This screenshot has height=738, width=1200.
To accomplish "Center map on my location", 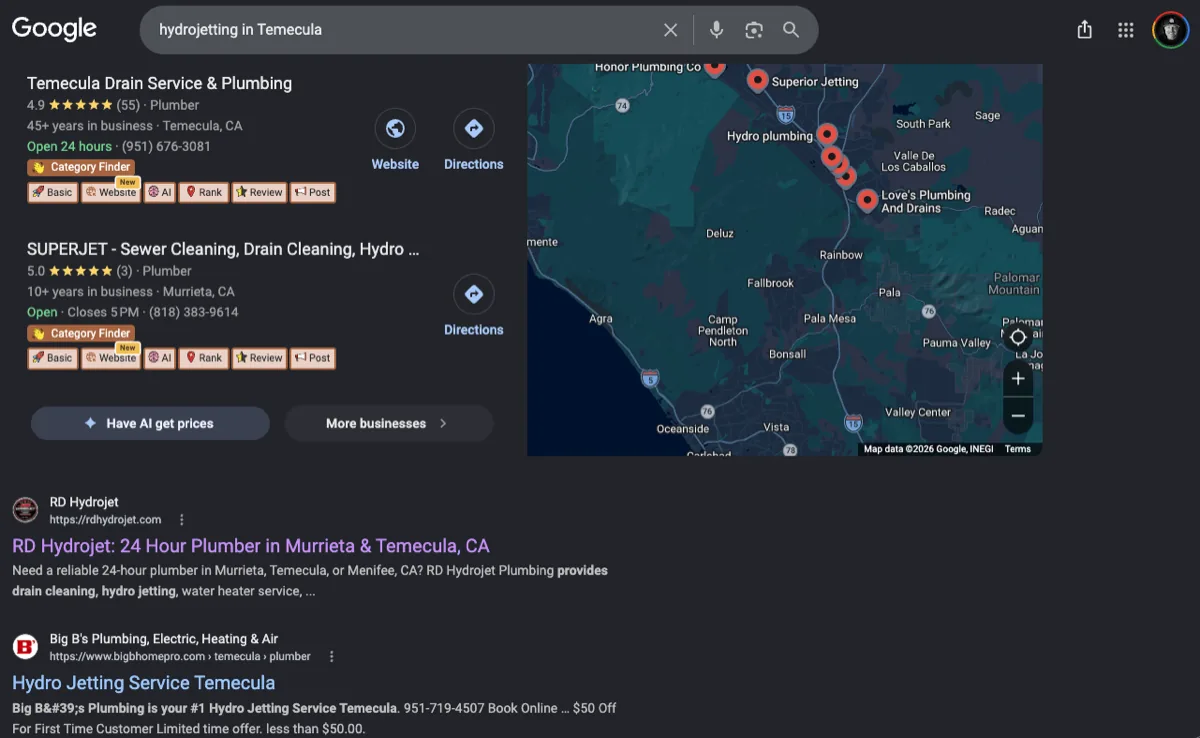I will [1018, 337].
